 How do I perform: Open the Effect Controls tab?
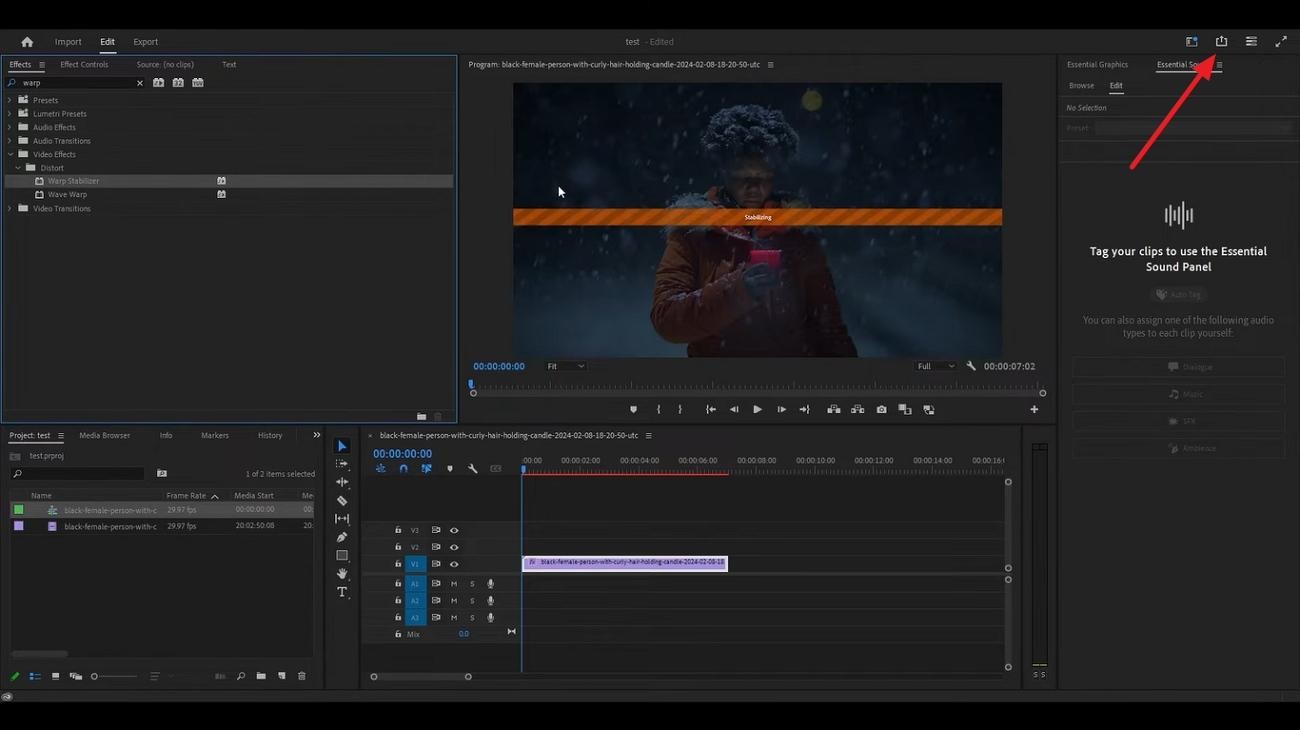84,65
